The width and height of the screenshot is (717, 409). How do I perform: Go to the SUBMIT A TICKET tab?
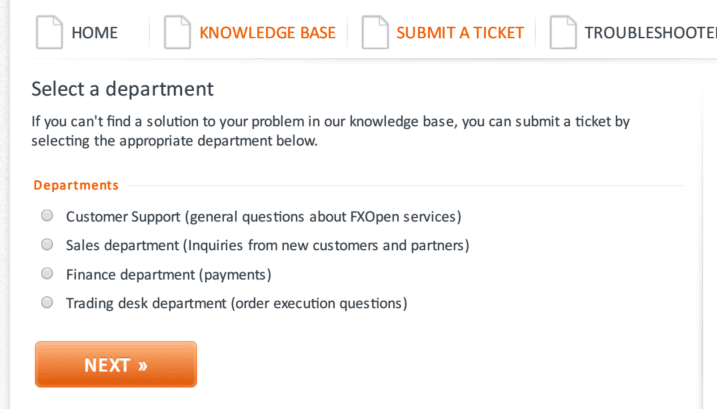point(460,33)
